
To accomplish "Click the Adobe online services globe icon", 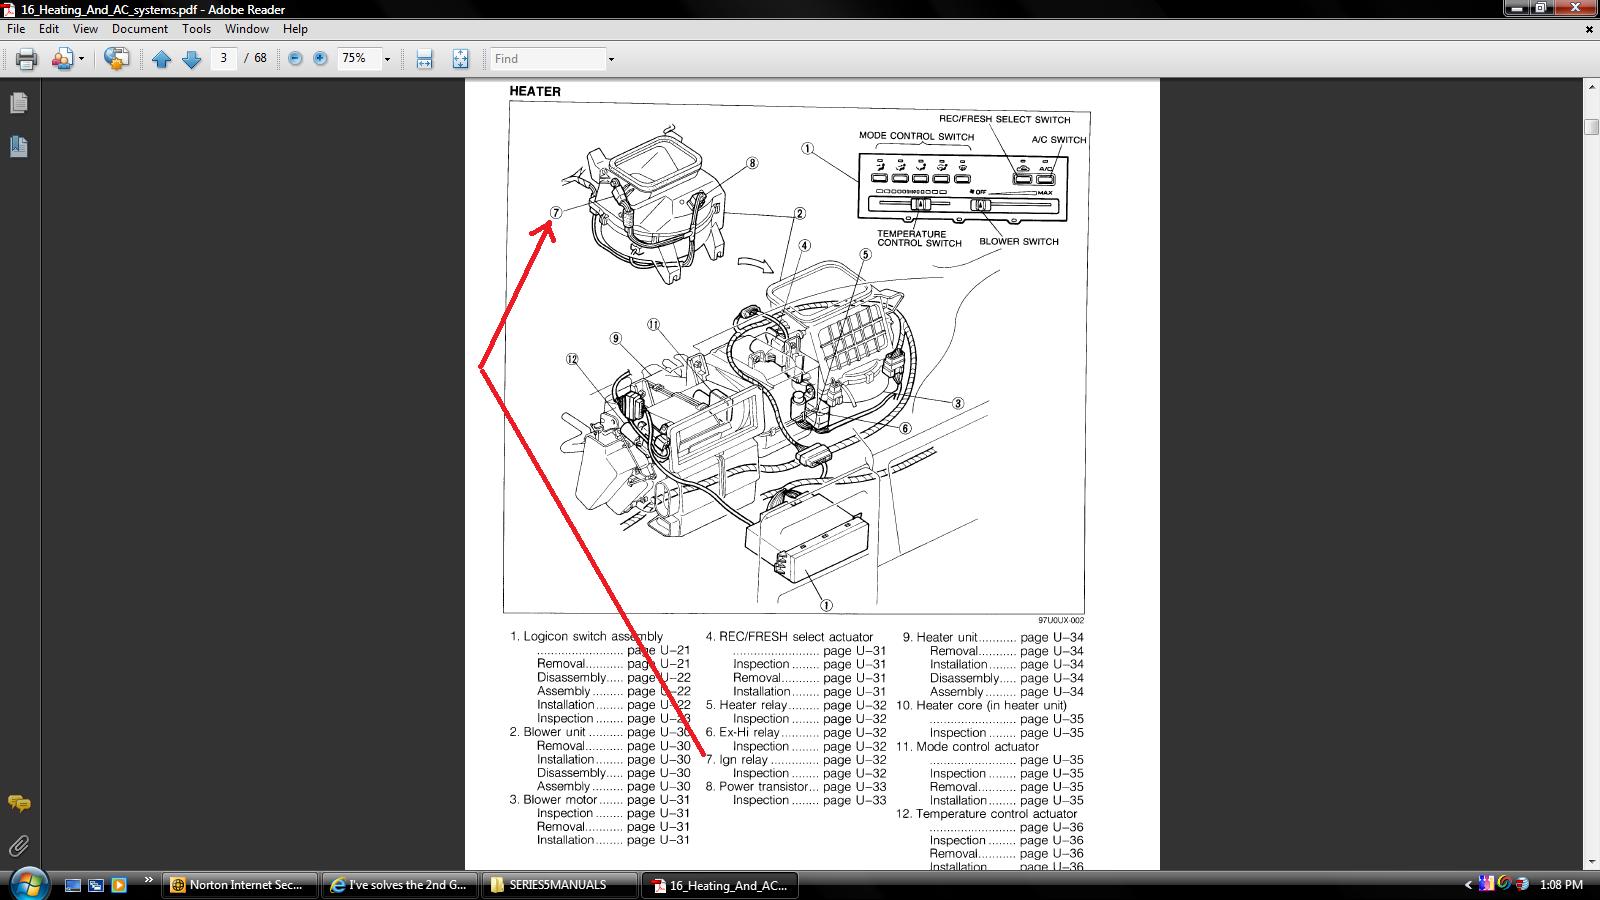I will point(116,59).
